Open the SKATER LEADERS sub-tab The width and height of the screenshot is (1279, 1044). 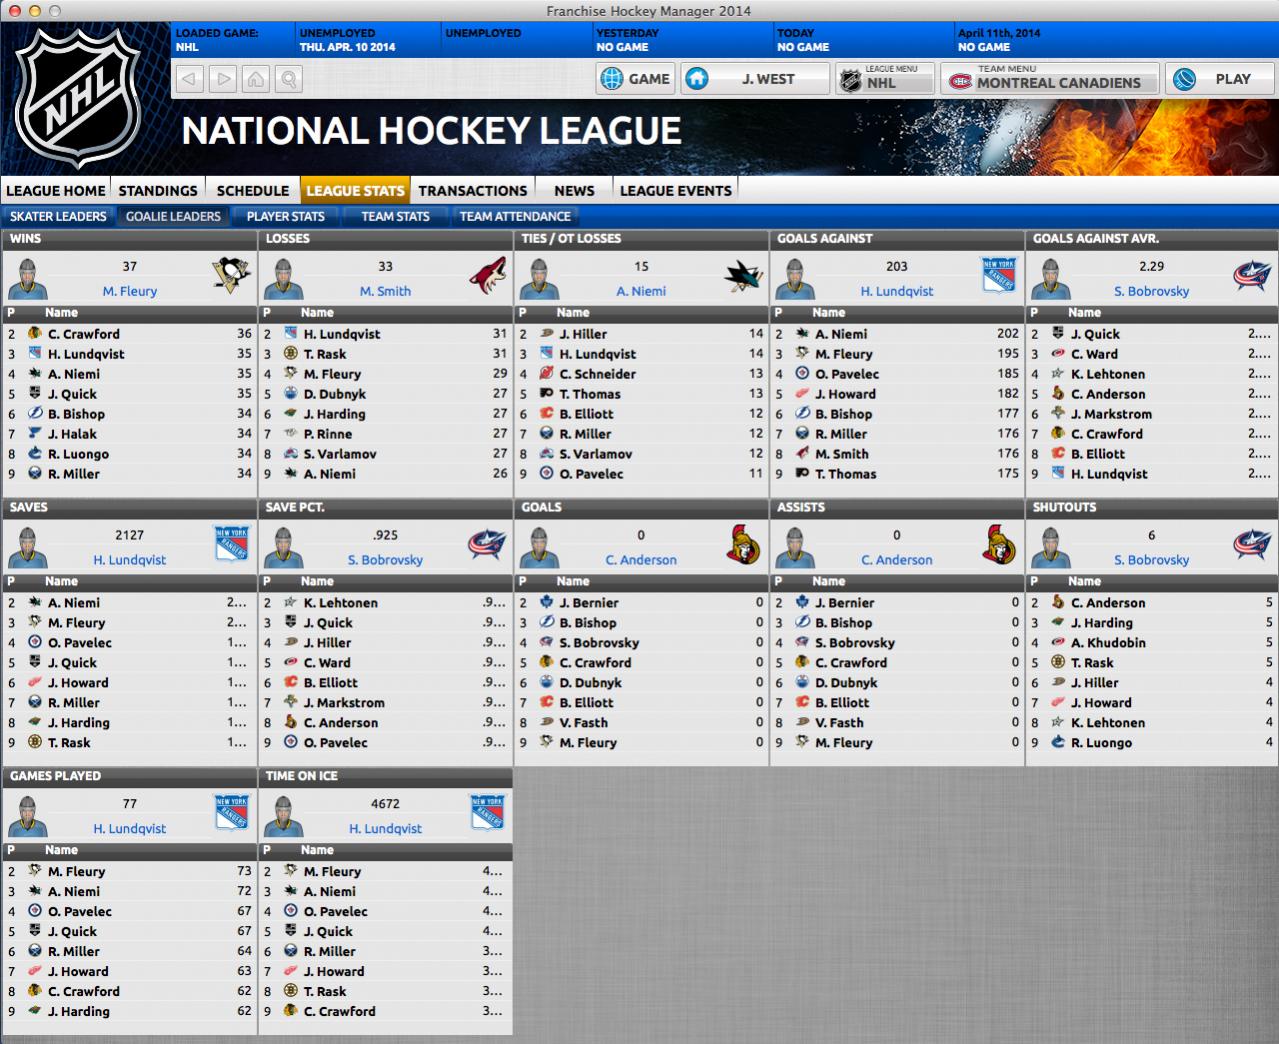pyautogui.click(x=58, y=216)
